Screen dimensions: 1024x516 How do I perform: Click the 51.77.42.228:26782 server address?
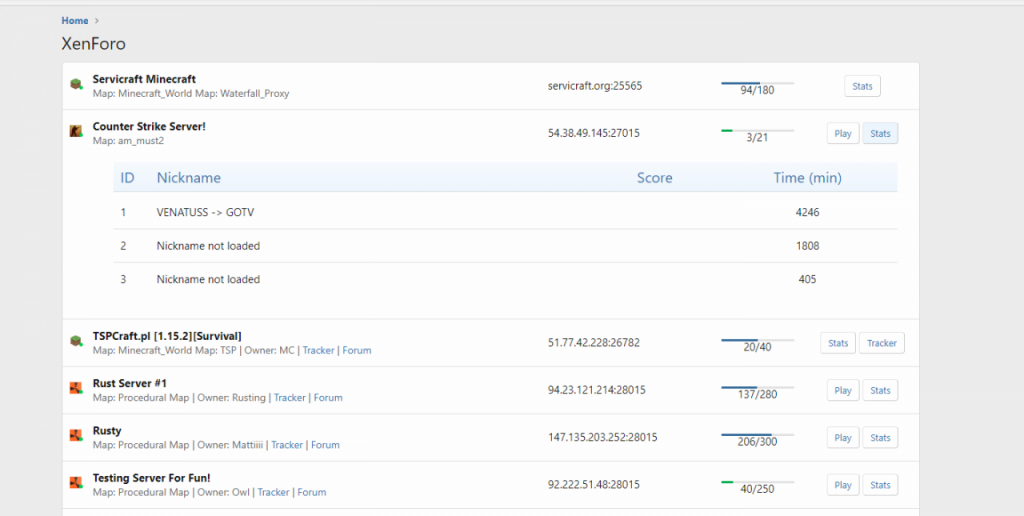(x=594, y=343)
